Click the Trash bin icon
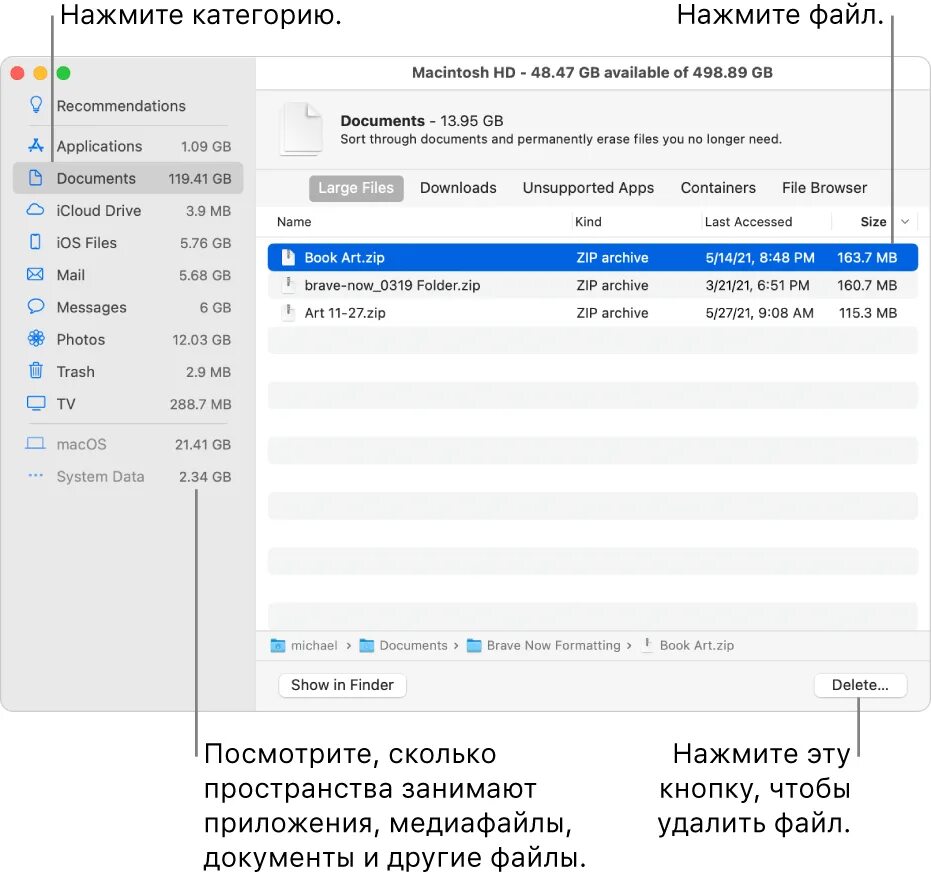Image resolution: width=931 pixels, height=883 pixels. point(36,371)
